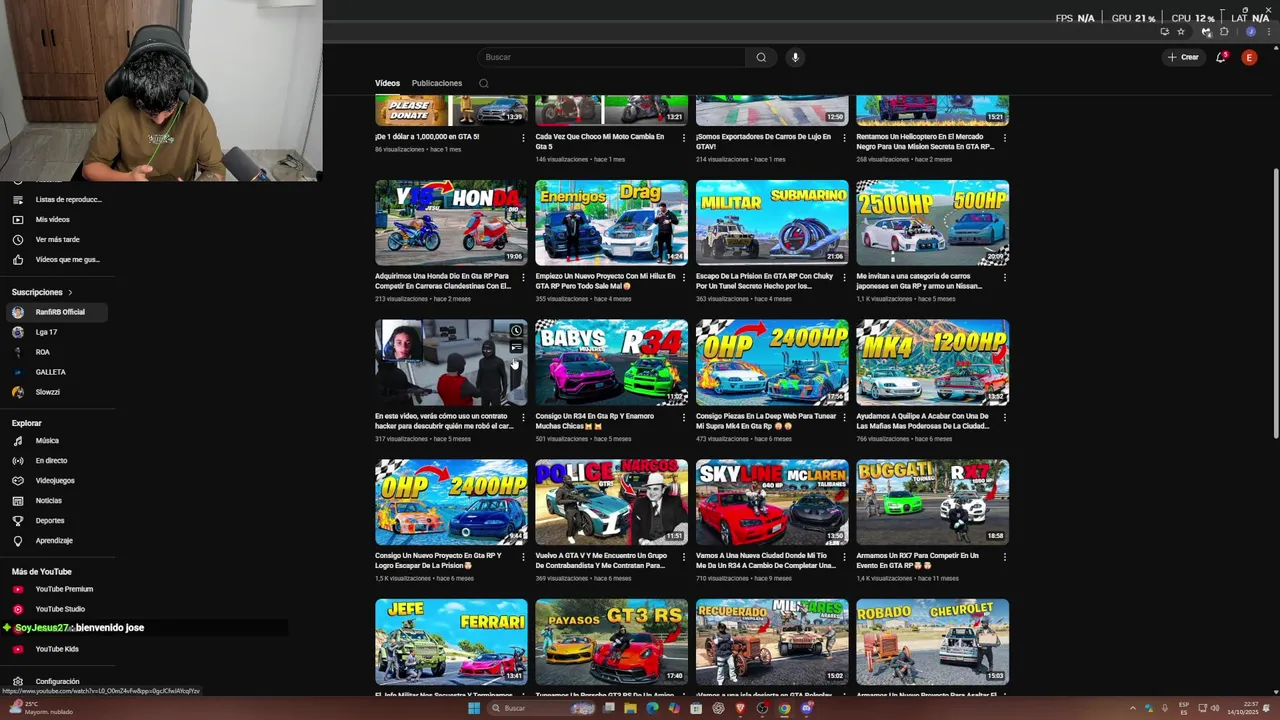The image size is (1280, 720).
Task: Open File Explorer from taskbar
Action: point(630,708)
